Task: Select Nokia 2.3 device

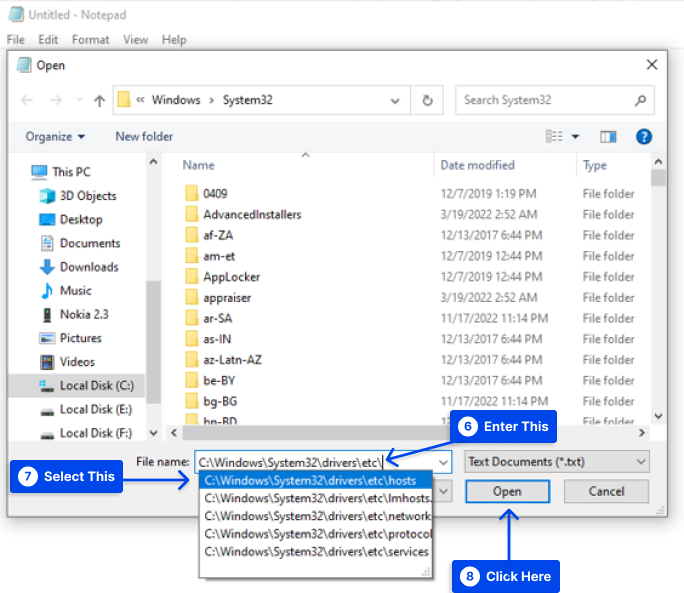Action: 75,314
